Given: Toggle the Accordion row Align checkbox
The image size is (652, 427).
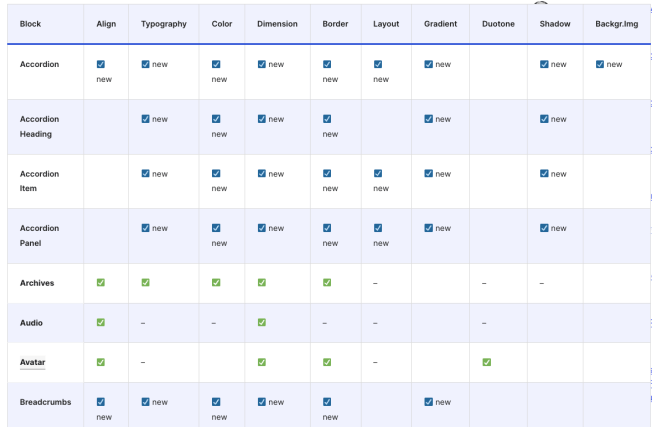Looking at the screenshot, I should [x=101, y=64].
